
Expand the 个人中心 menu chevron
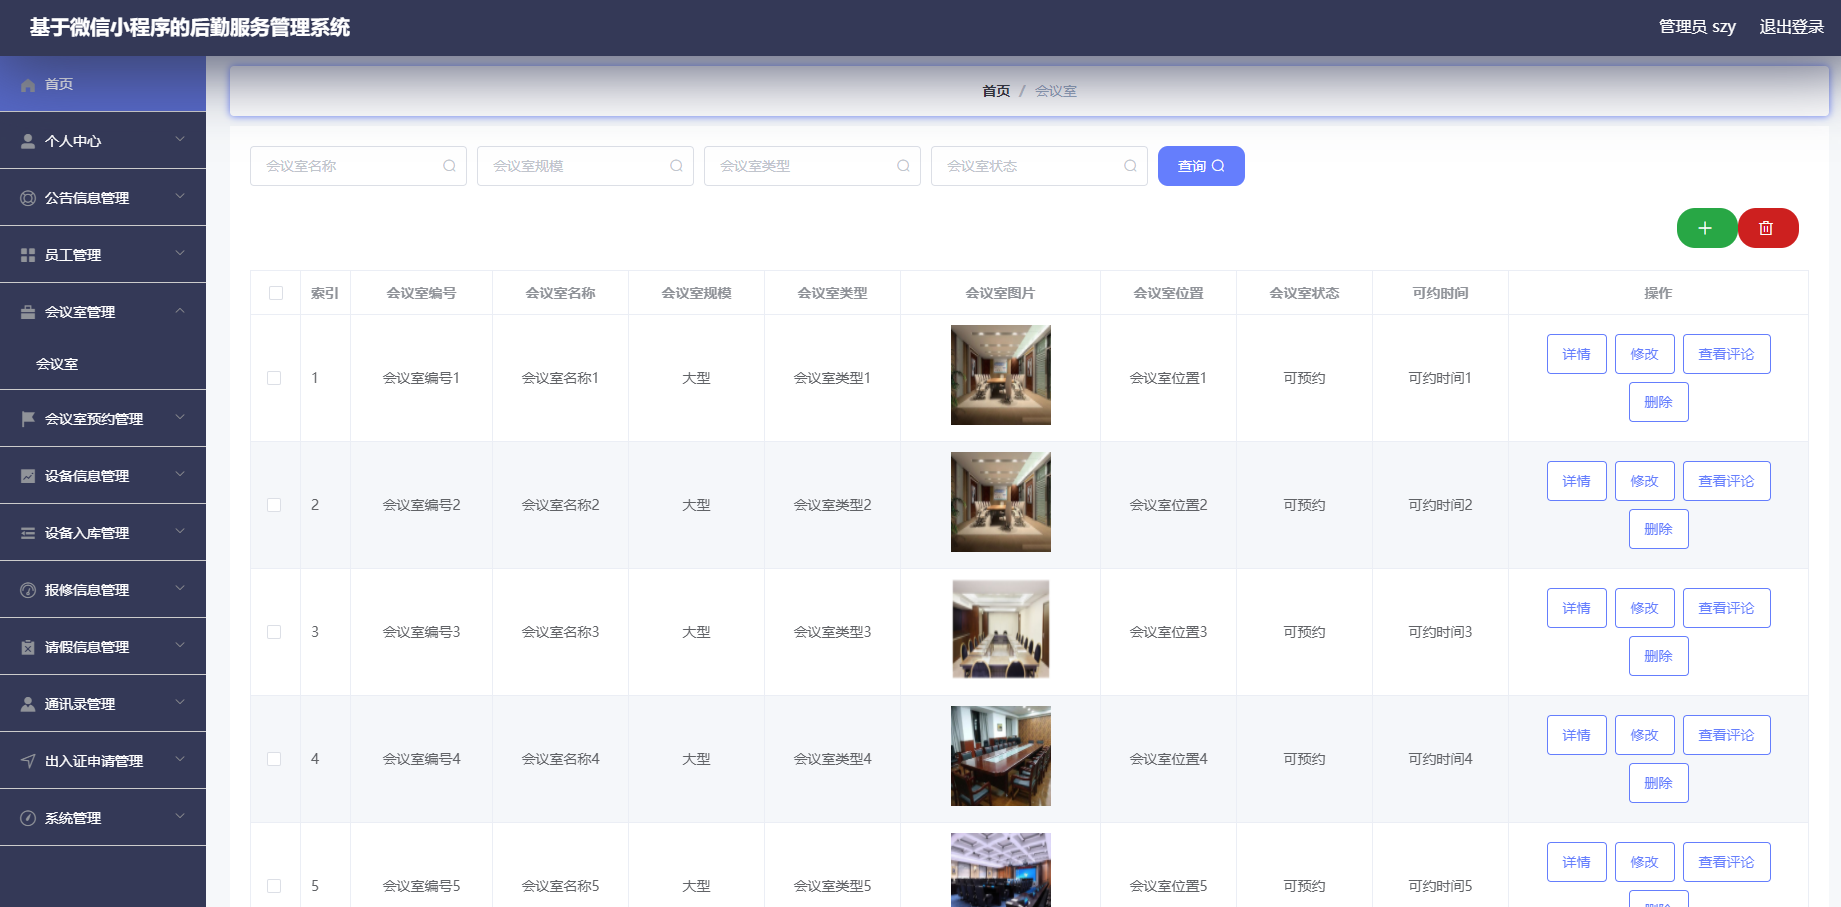pos(180,139)
